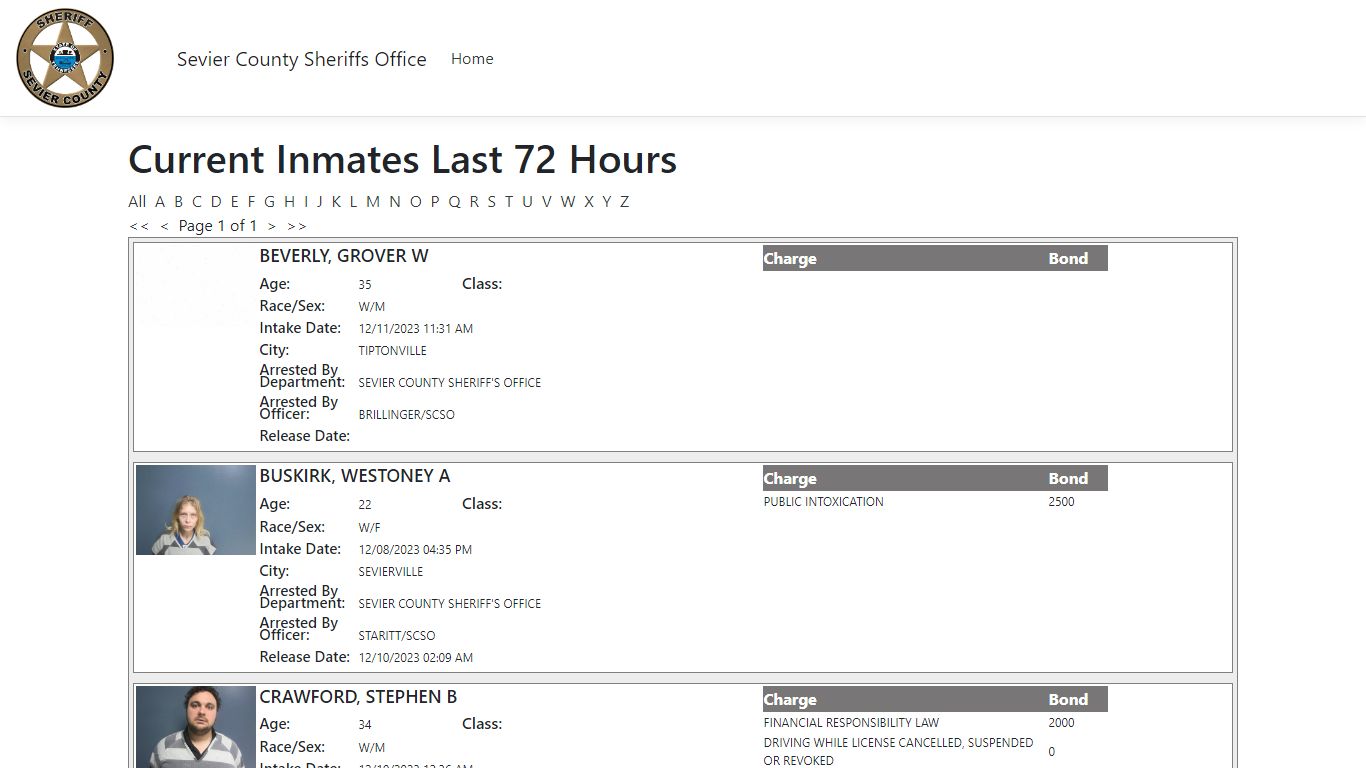Filter inmates by letter S
The width and height of the screenshot is (1366, 768).
[x=491, y=201]
